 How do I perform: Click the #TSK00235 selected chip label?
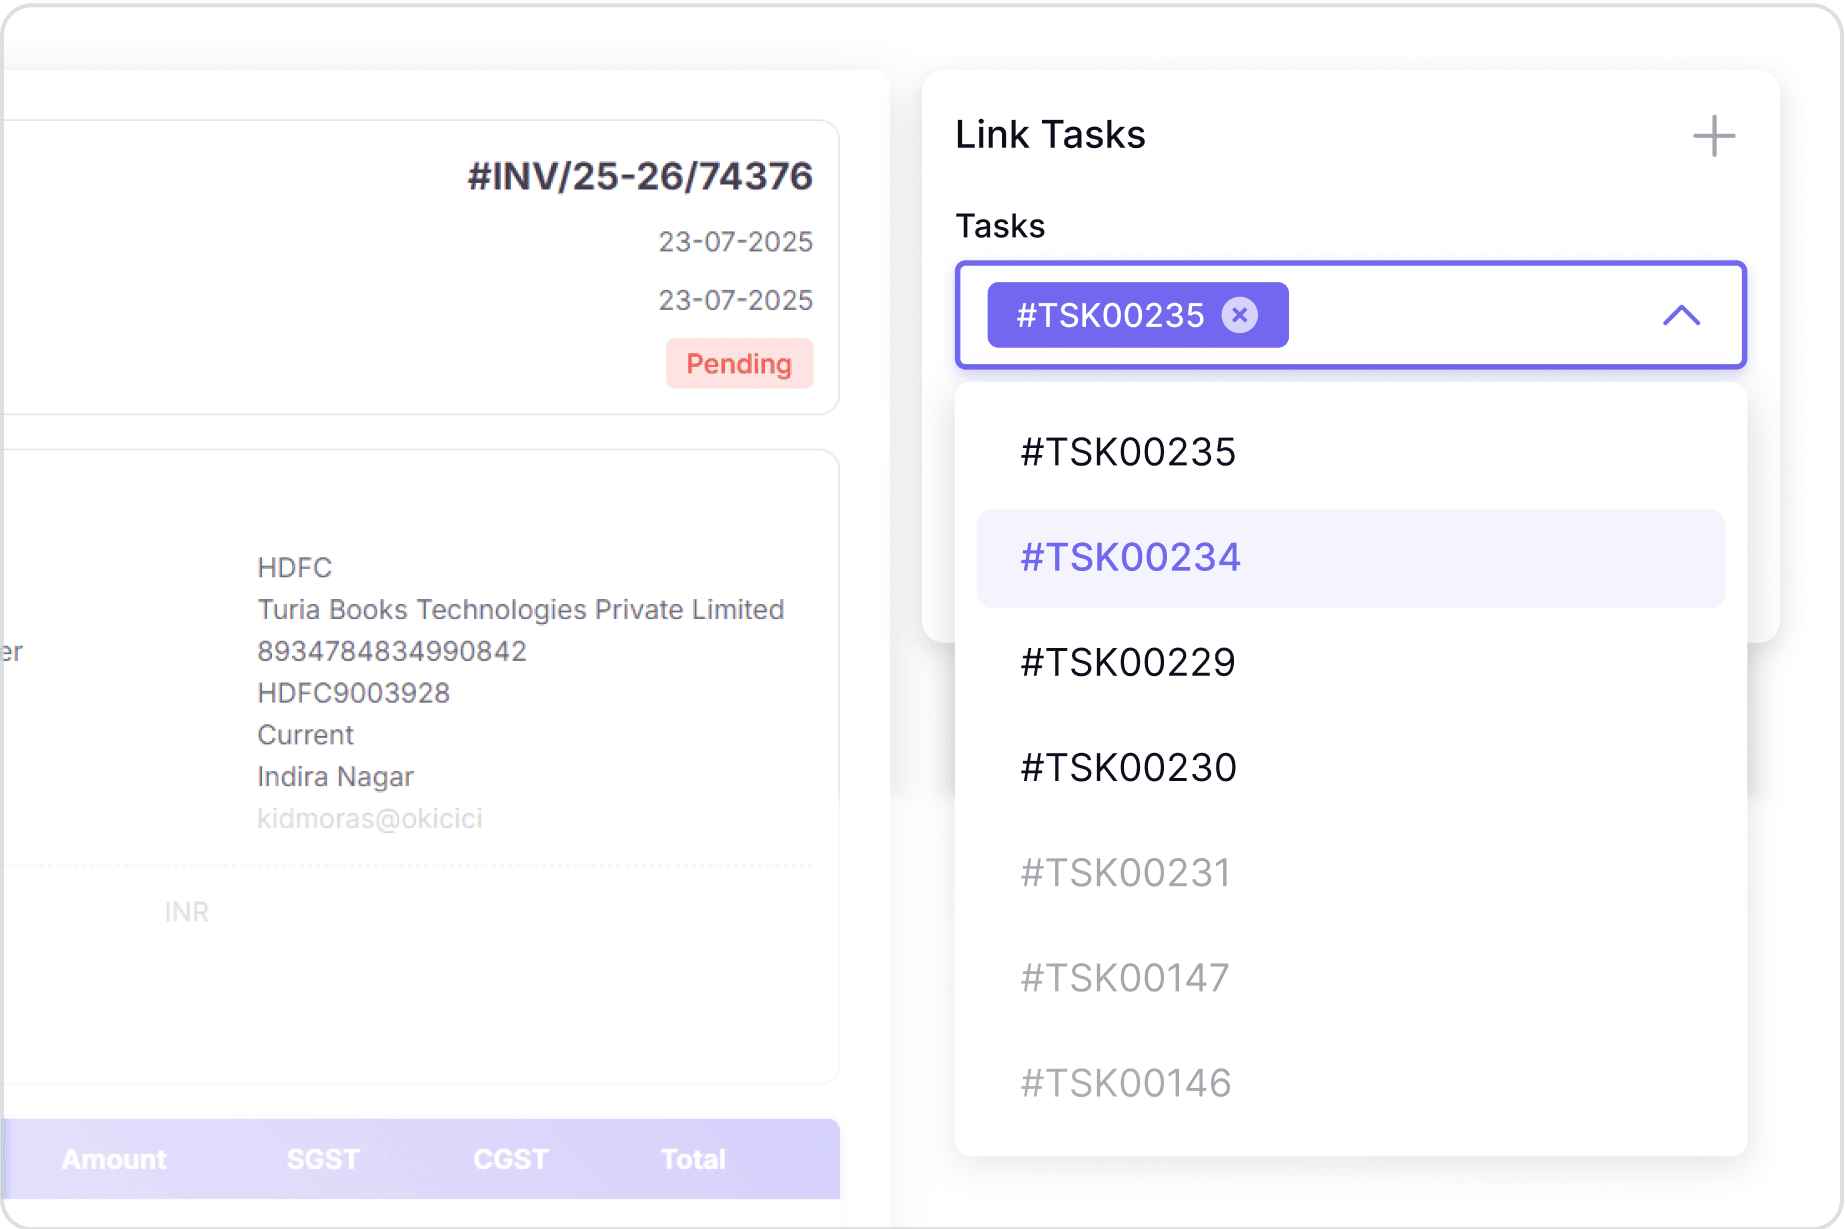[1110, 316]
